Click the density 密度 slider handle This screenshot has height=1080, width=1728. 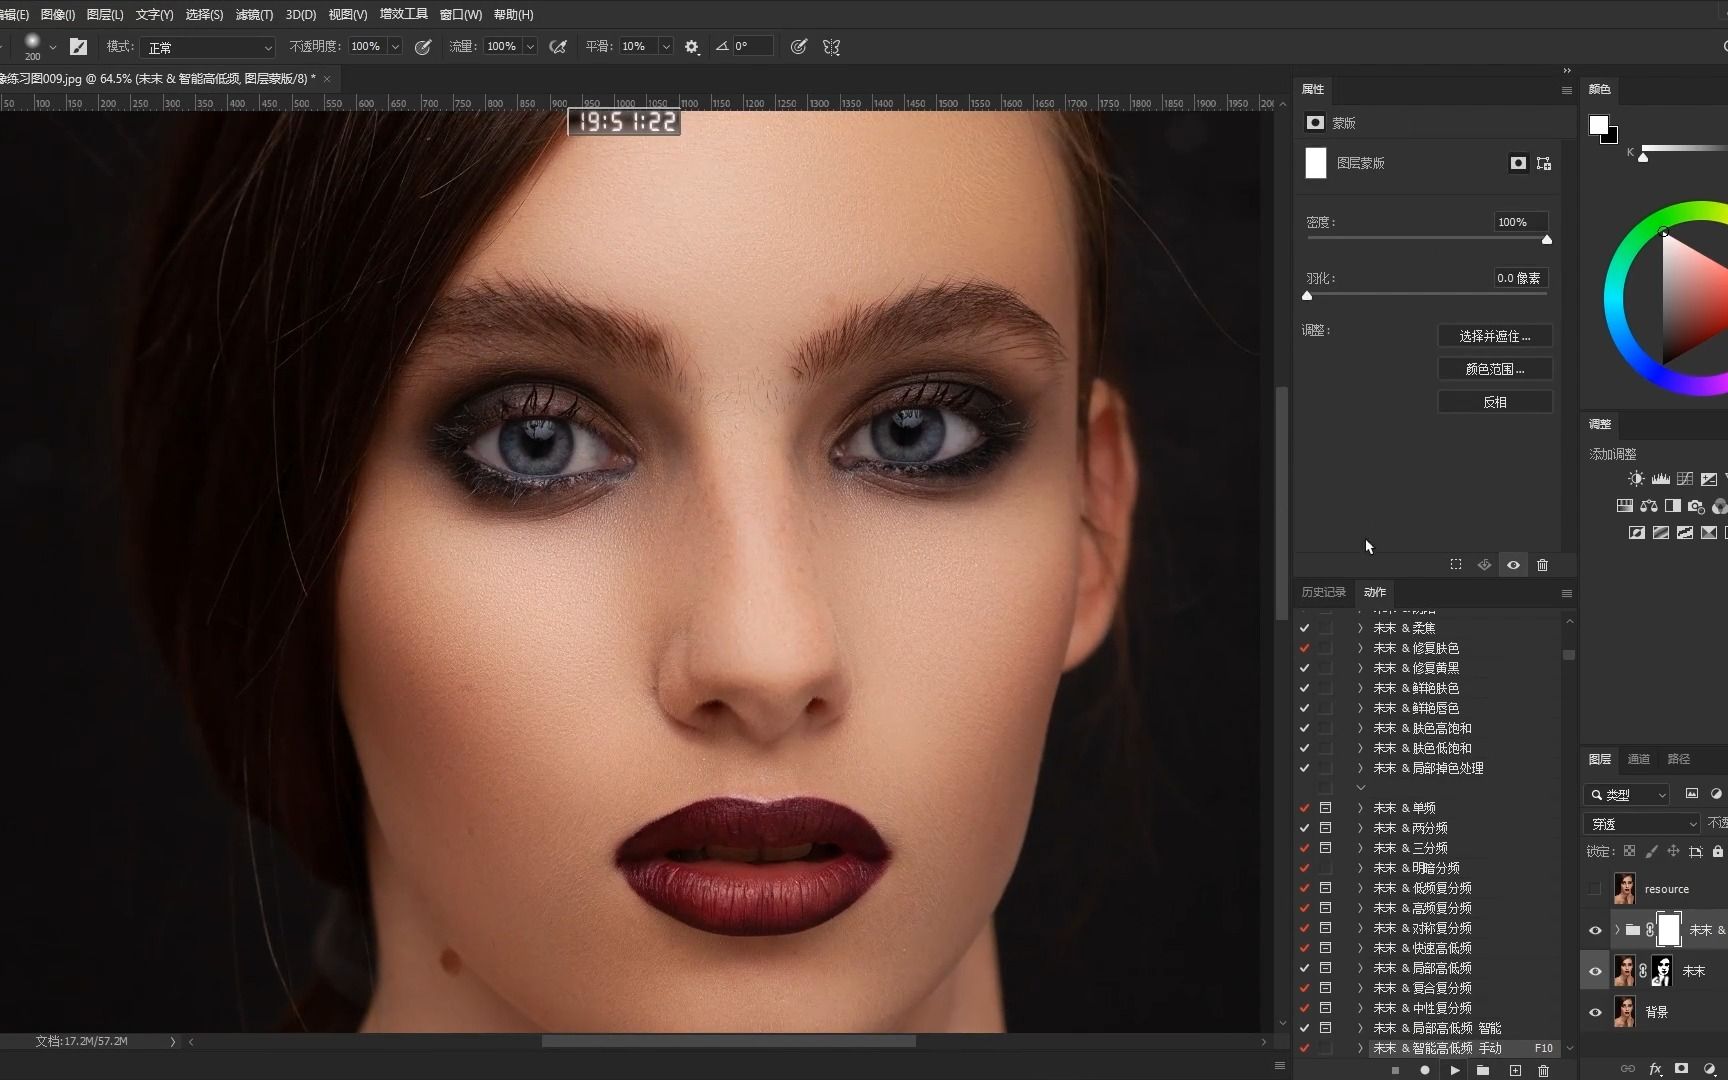pos(1547,240)
